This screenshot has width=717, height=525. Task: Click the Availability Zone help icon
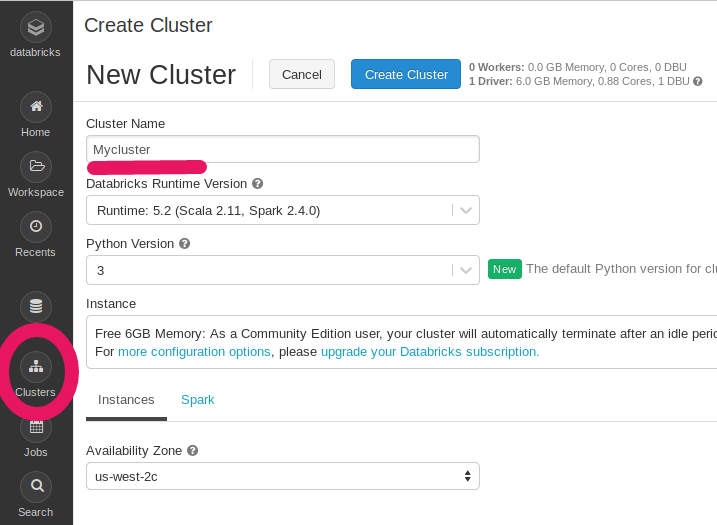pyautogui.click(x=192, y=451)
